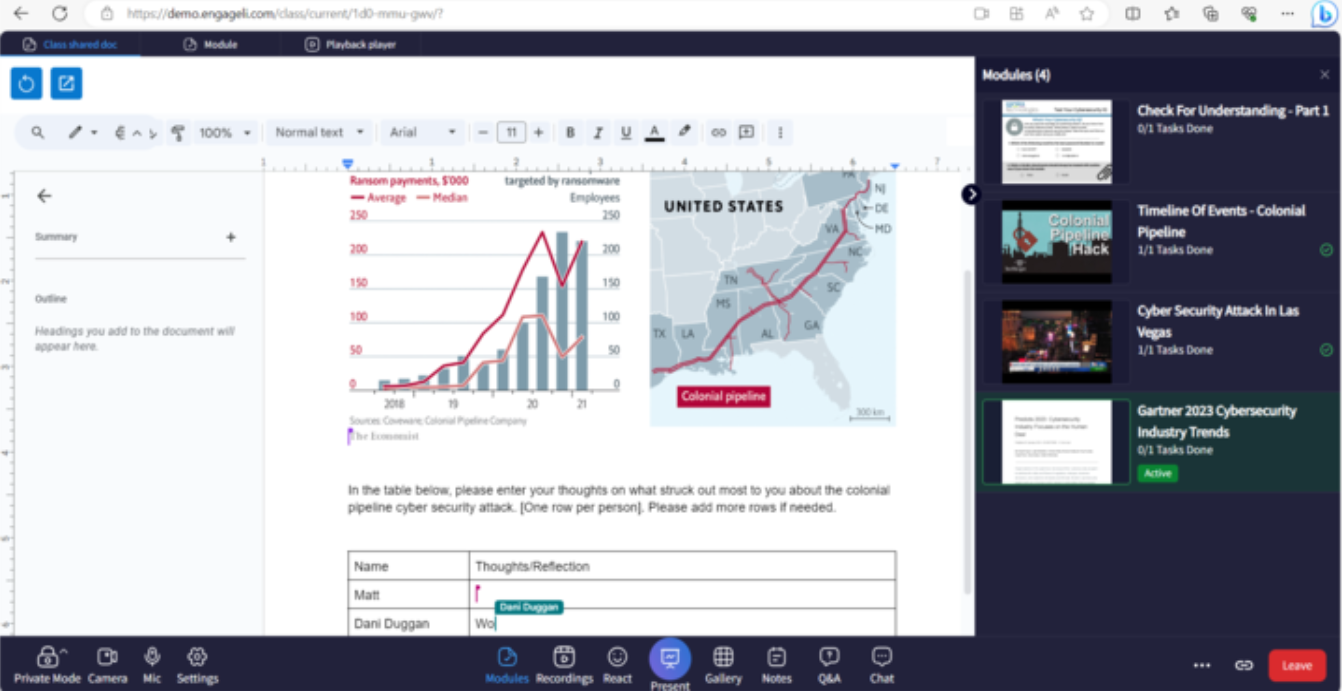This screenshot has height=695, width=1342.
Task: Add a summary with plus icon
Action: pos(231,237)
